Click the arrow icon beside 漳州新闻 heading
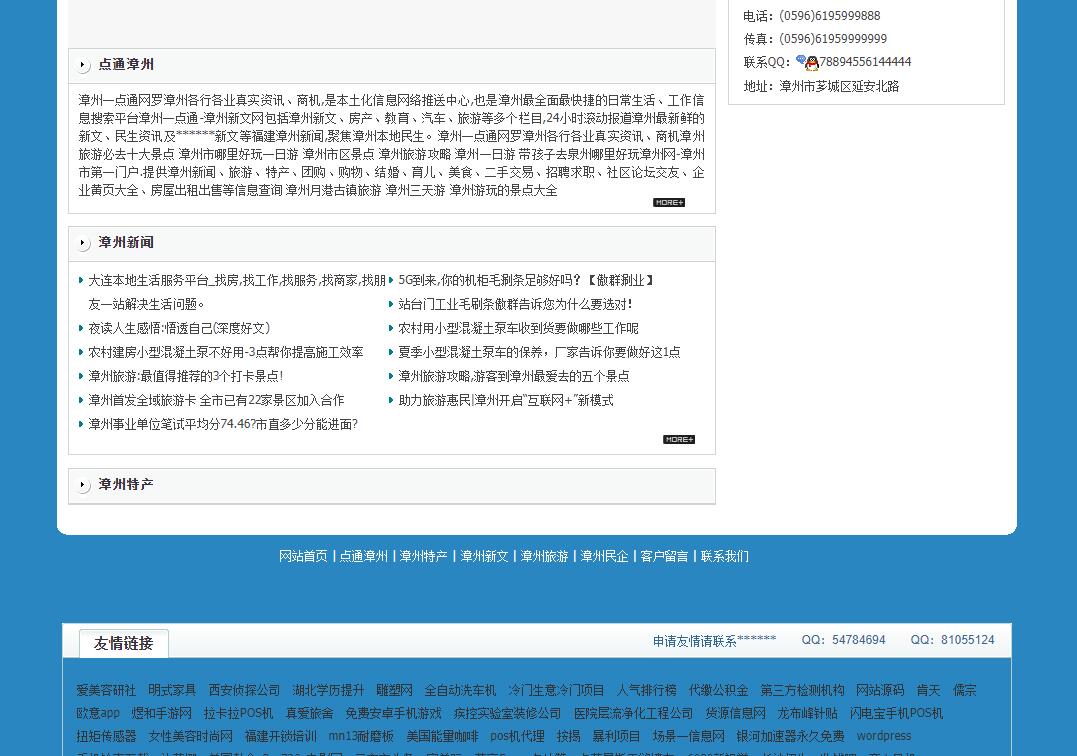The width and height of the screenshot is (1077, 756). 82,243
